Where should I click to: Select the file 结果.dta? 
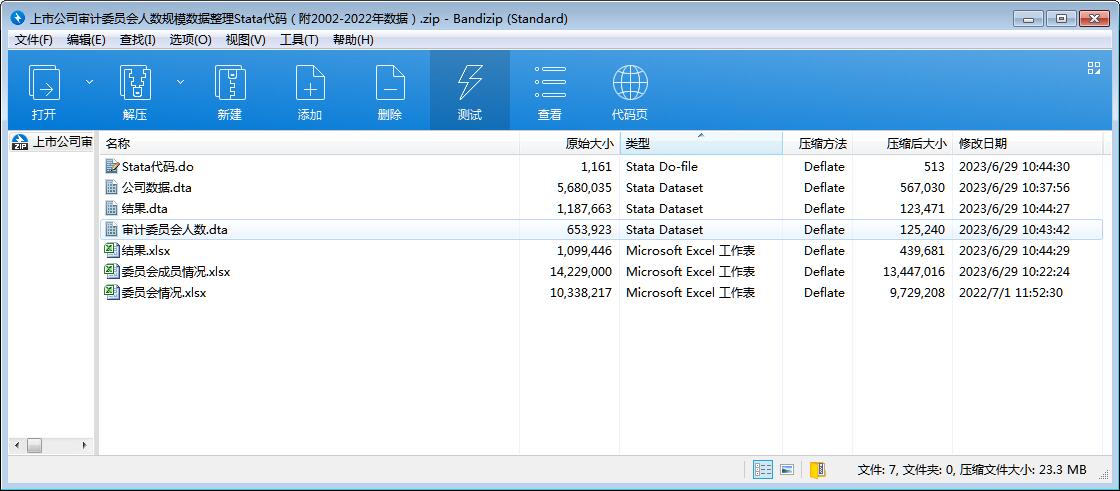[x=144, y=209]
